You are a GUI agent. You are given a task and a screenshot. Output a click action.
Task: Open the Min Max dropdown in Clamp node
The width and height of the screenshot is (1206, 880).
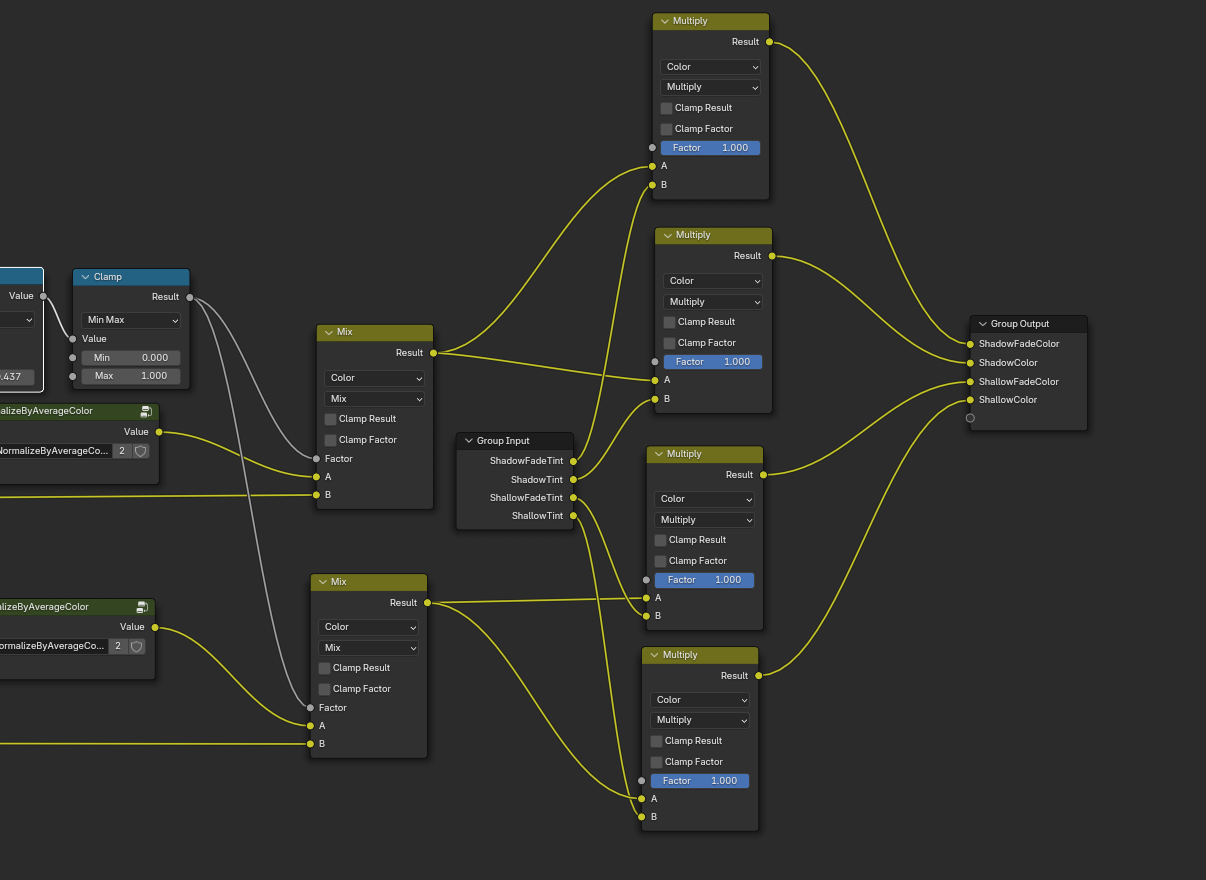coord(131,320)
